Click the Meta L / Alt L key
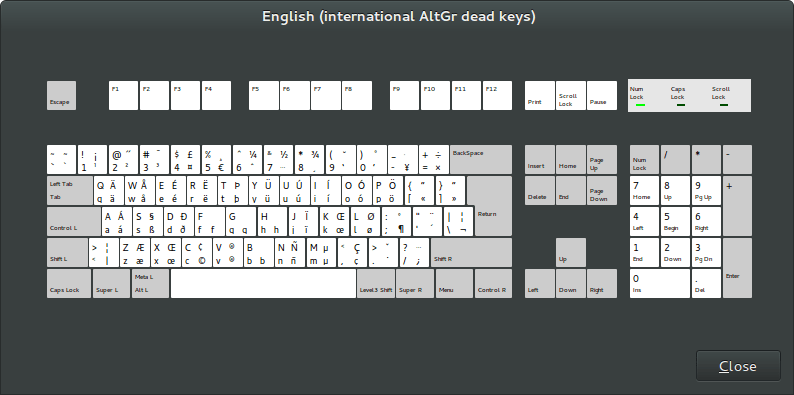The width and height of the screenshot is (794, 395). 150,283
